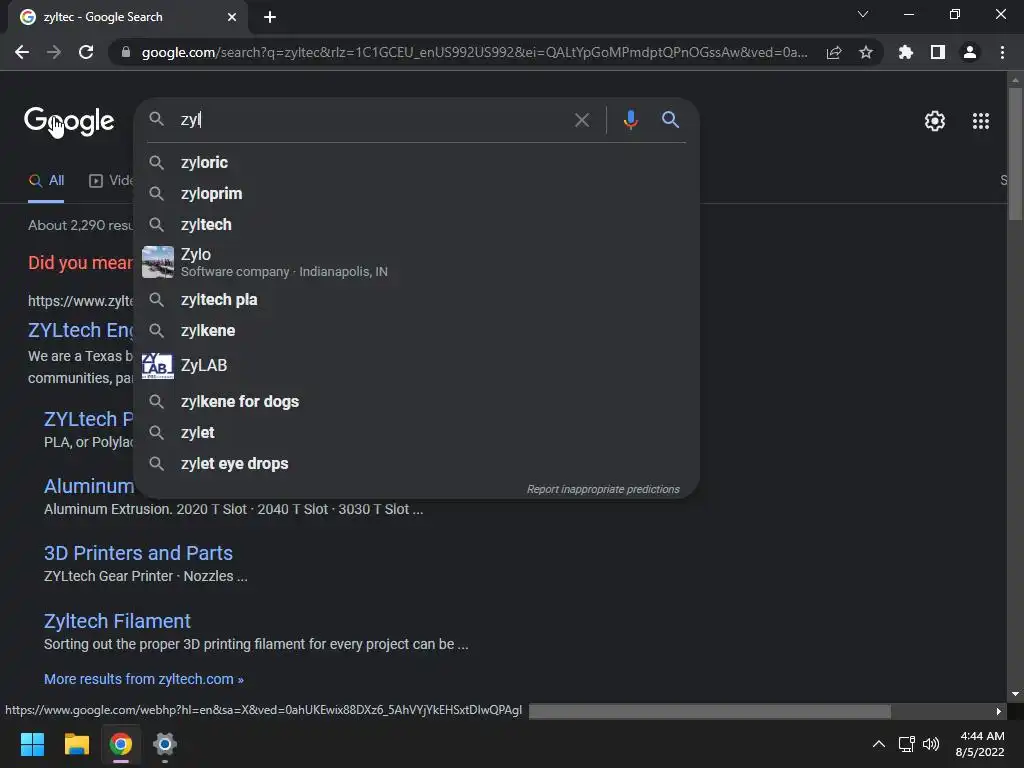Viewport: 1024px width, 768px height.
Task: Click inside the search input field
Action: coord(372,120)
